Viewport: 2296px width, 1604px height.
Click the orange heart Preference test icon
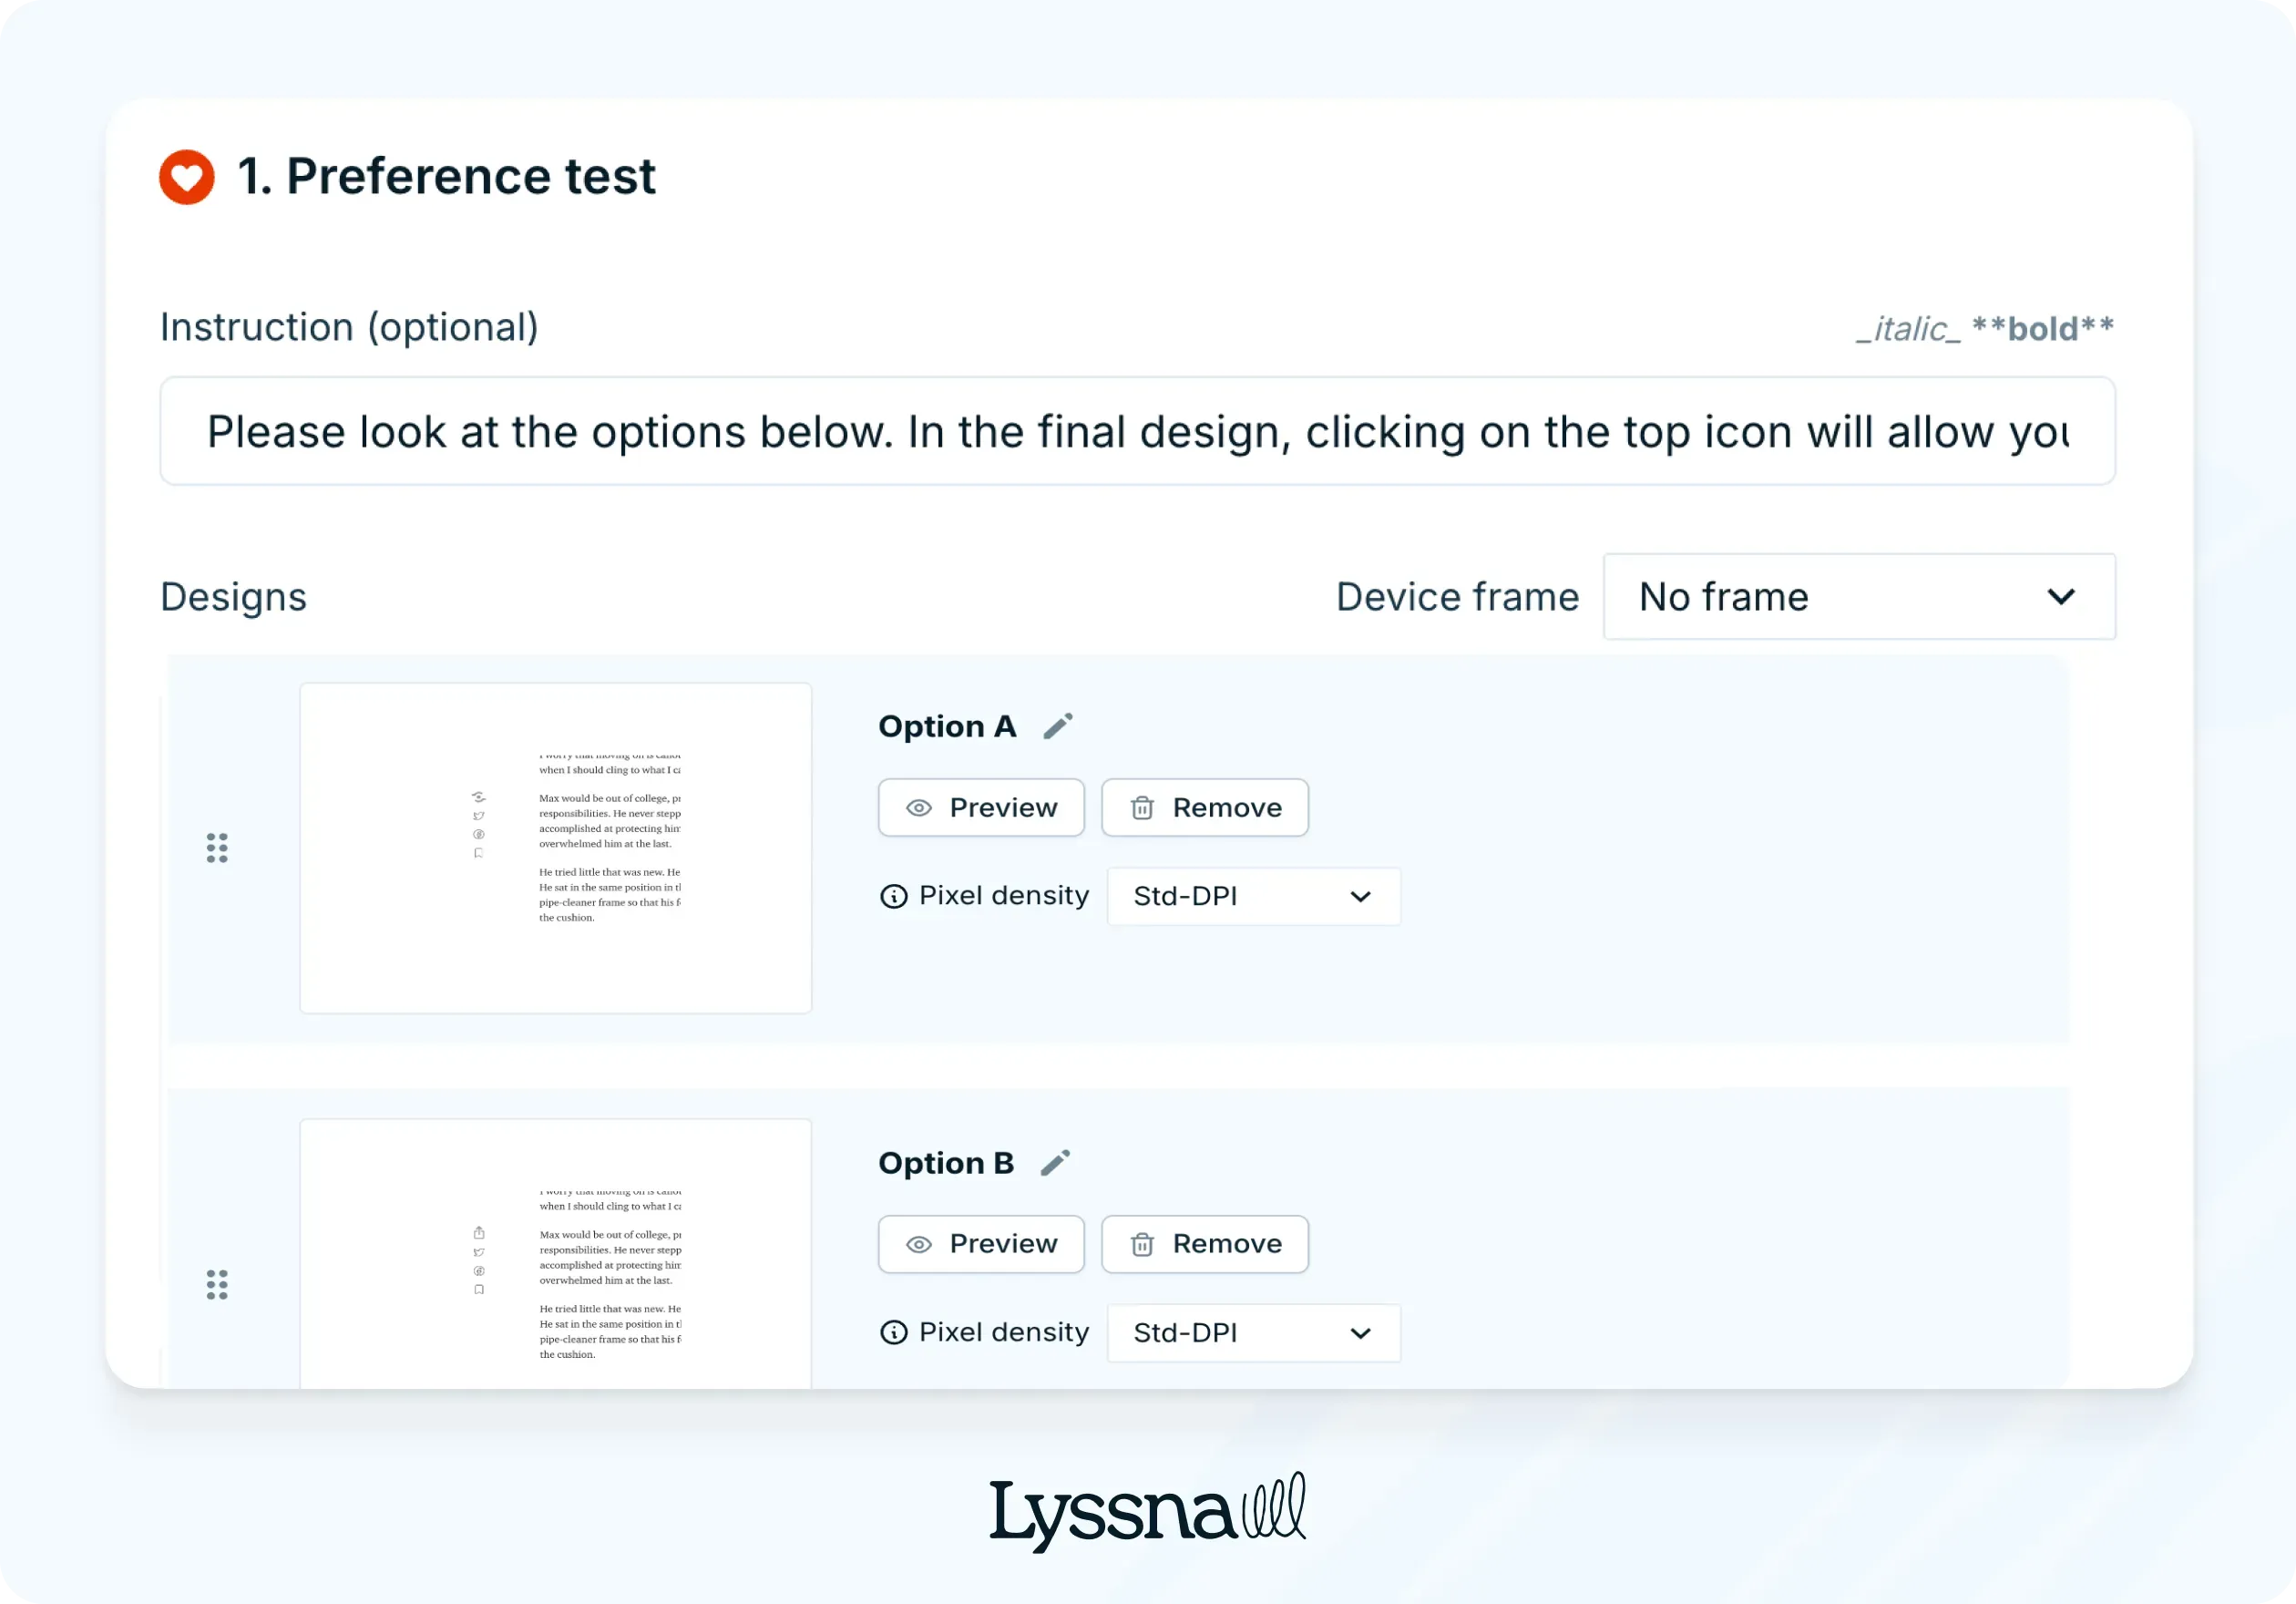pyautogui.click(x=187, y=177)
